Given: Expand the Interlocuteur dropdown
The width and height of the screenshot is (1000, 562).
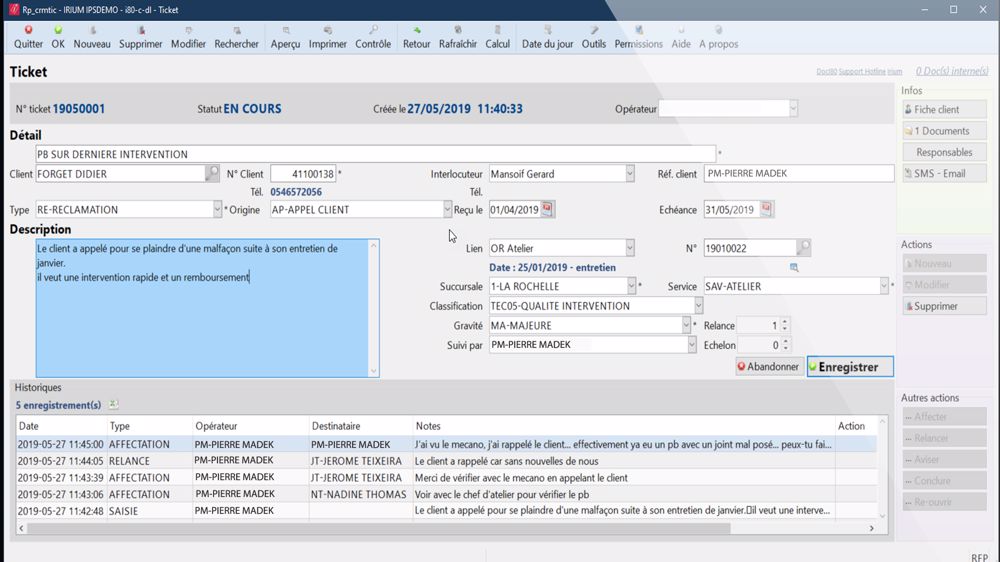Looking at the screenshot, I should (629, 174).
